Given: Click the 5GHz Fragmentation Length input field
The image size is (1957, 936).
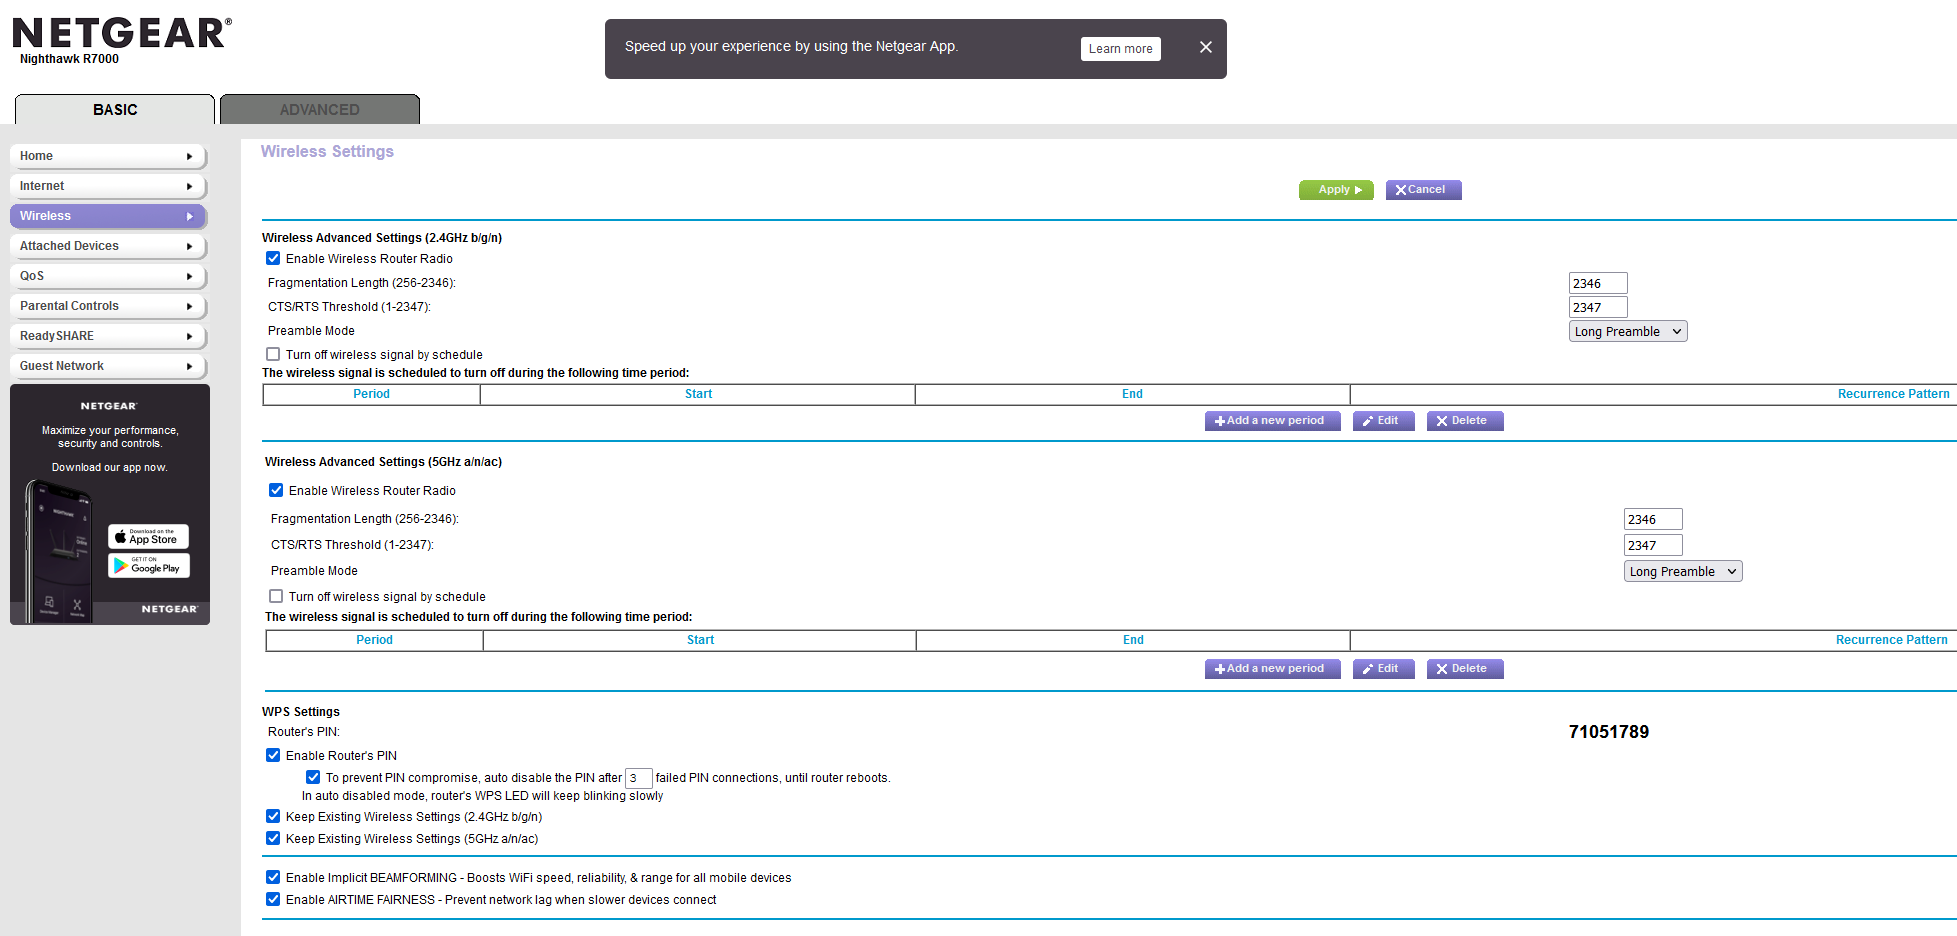Looking at the screenshot, I should point(1652,520).
